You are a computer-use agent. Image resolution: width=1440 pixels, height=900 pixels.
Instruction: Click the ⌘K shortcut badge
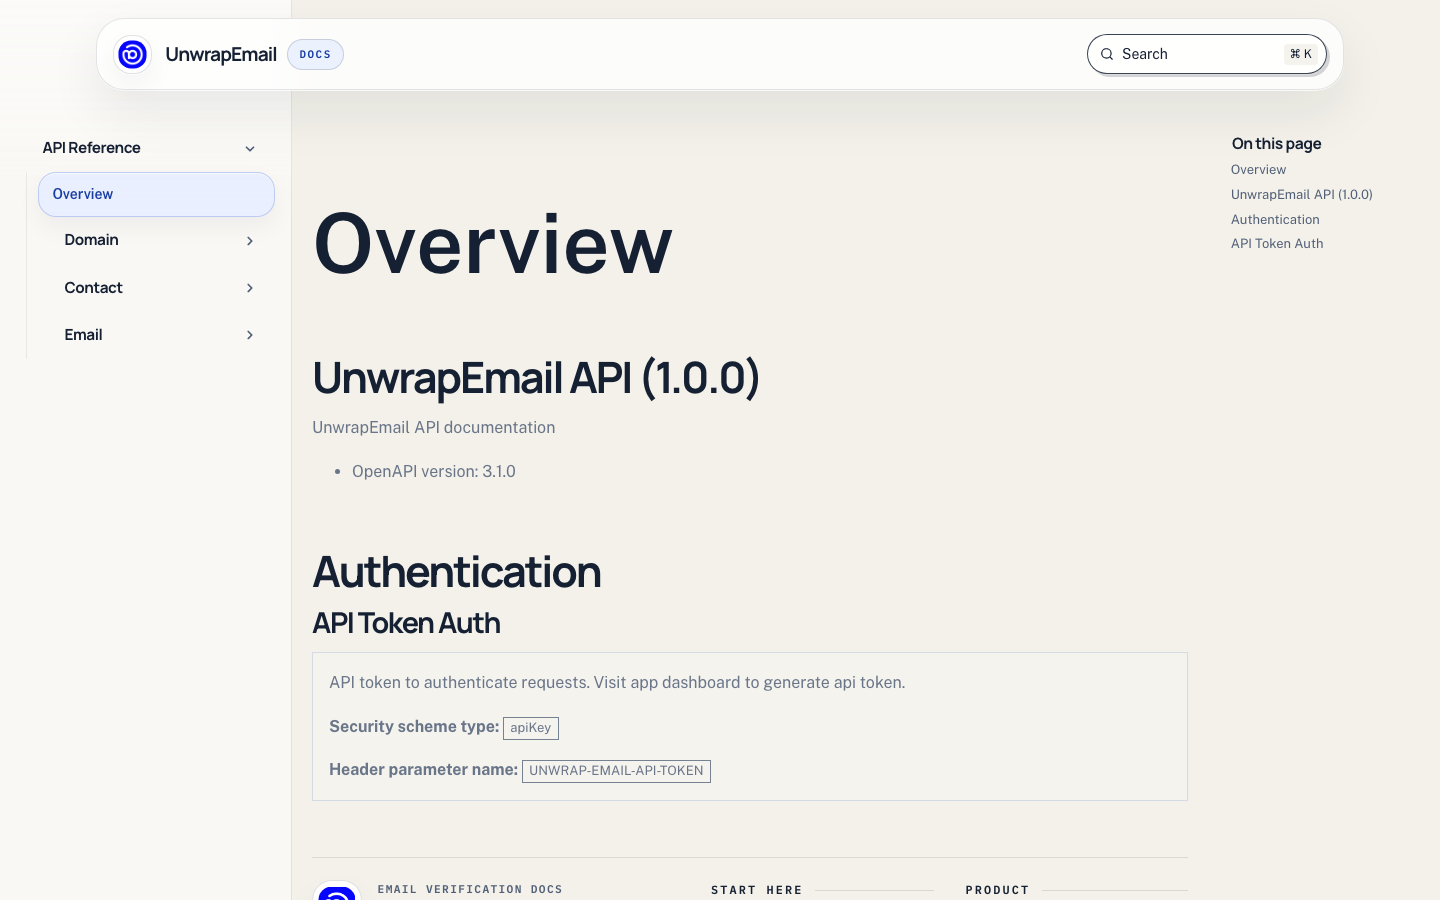point(1301,54)
